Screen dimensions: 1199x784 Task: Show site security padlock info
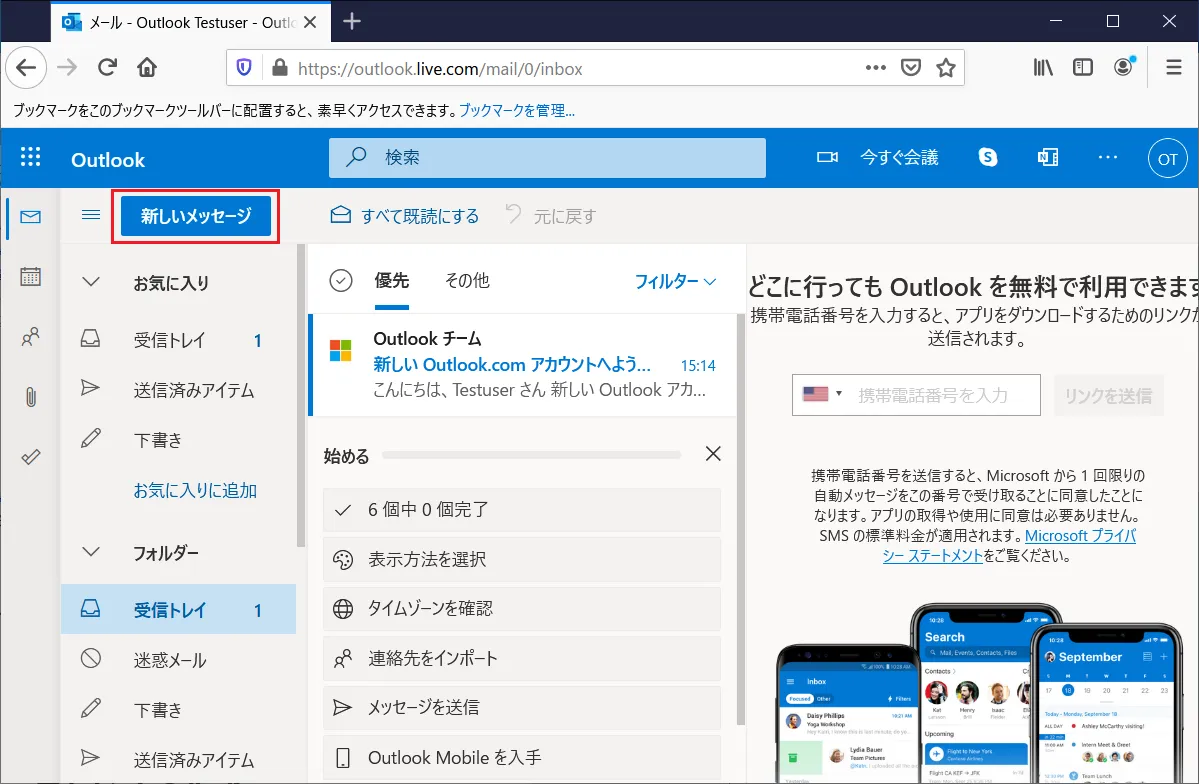coord(280,68)
